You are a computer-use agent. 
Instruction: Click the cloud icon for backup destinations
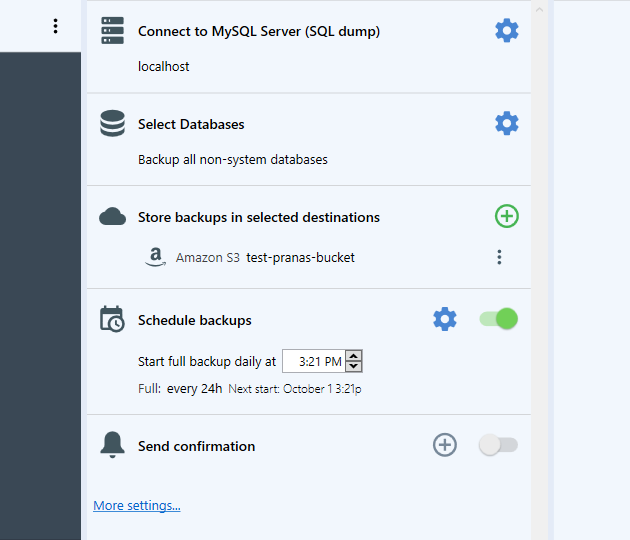(112, 217)
